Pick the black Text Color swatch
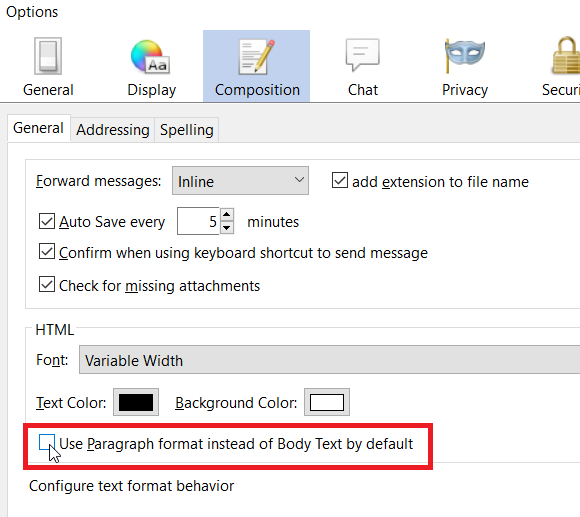The width and height of the screenshot is (580, 517). (136, 402)
